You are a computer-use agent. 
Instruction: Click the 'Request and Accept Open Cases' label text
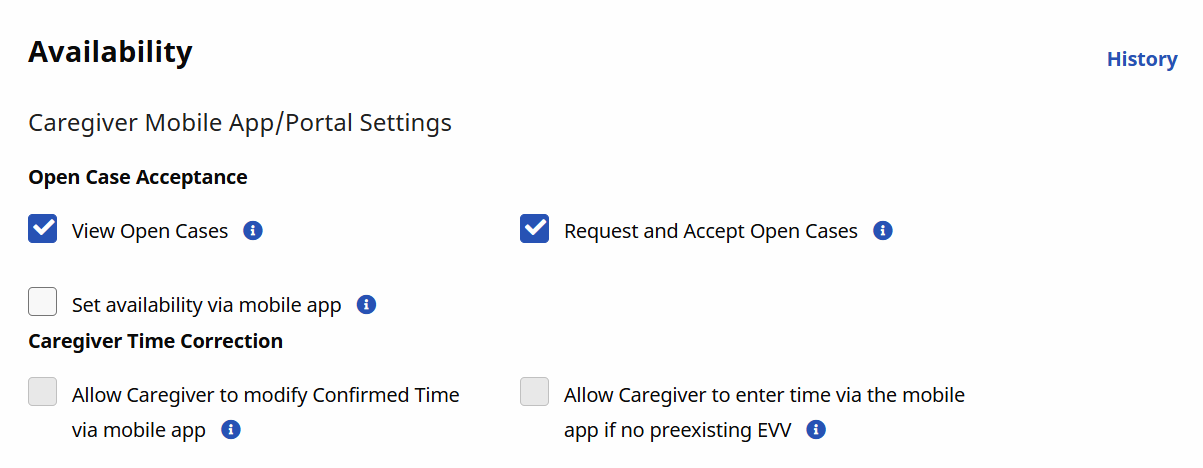coord(710,231)
